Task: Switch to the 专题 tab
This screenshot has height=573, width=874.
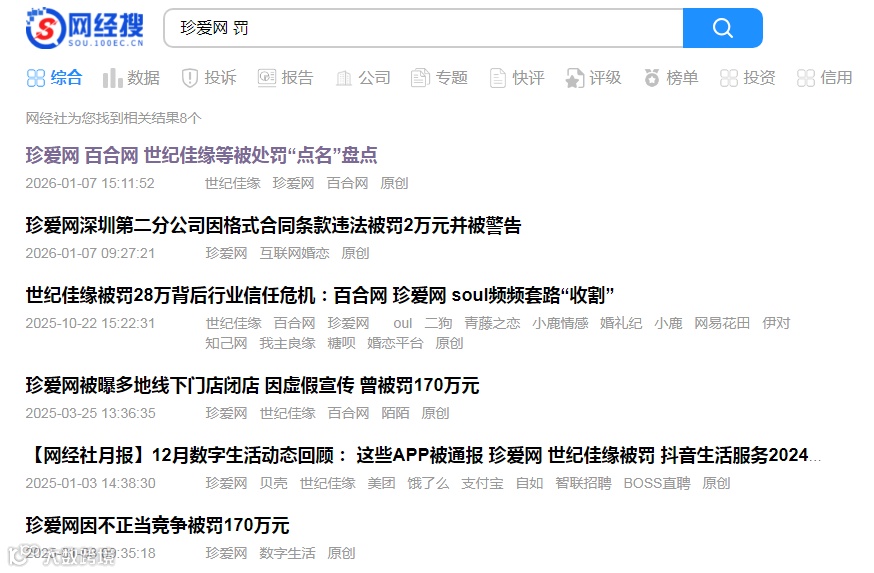Action: pyautogui.click(x=439, y=77)
